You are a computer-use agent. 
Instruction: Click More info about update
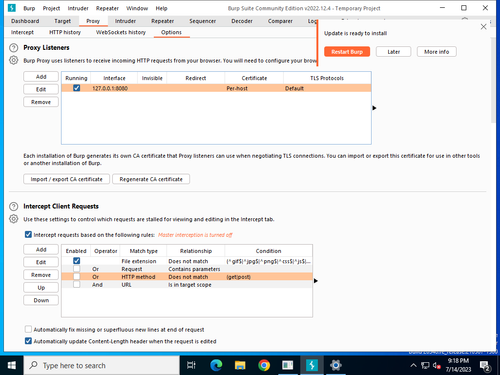pyautogui.click(x=437, y=52)
